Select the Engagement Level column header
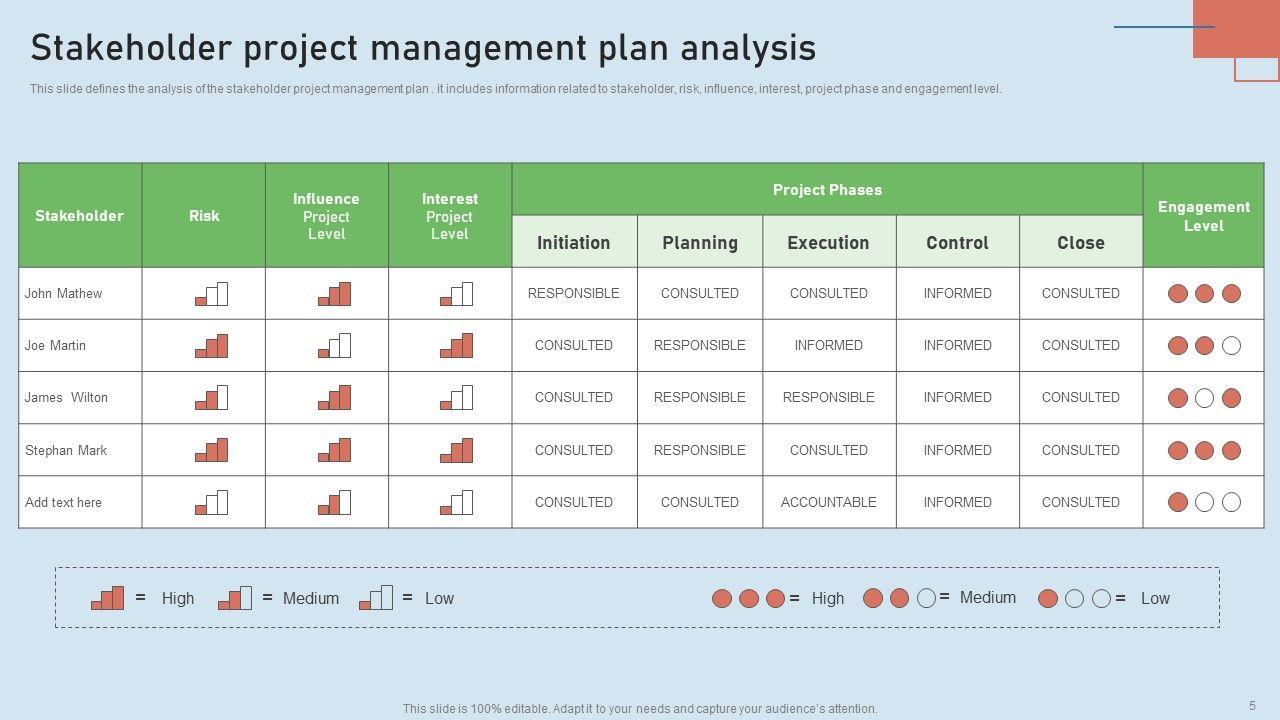1280x720 pixels. [x=1203, y=216]
